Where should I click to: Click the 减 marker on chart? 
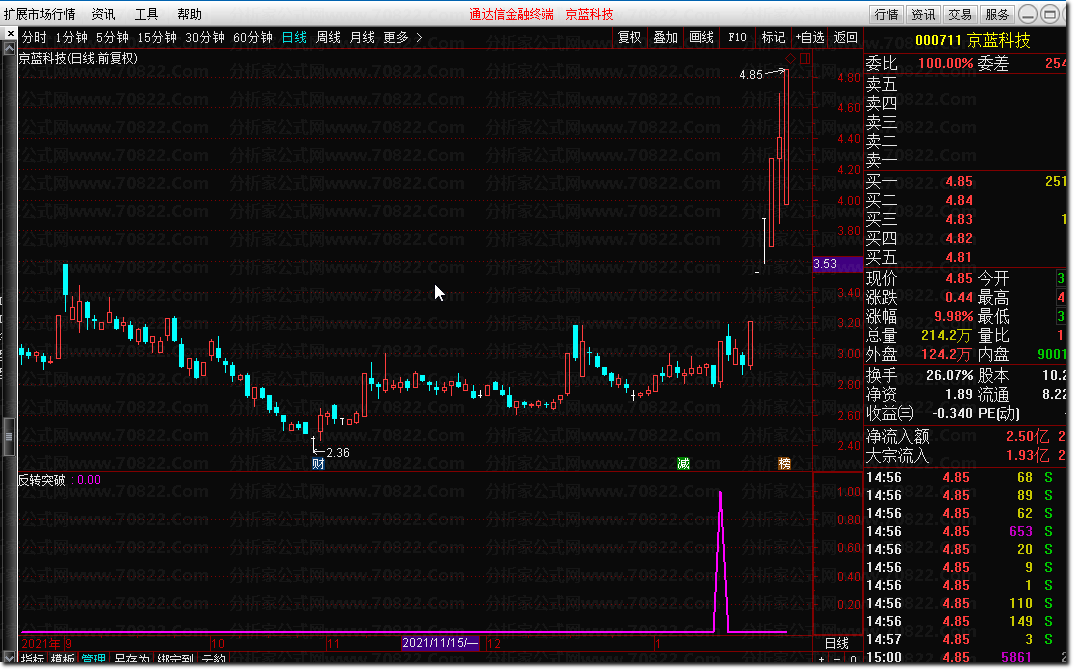[684, 464]
